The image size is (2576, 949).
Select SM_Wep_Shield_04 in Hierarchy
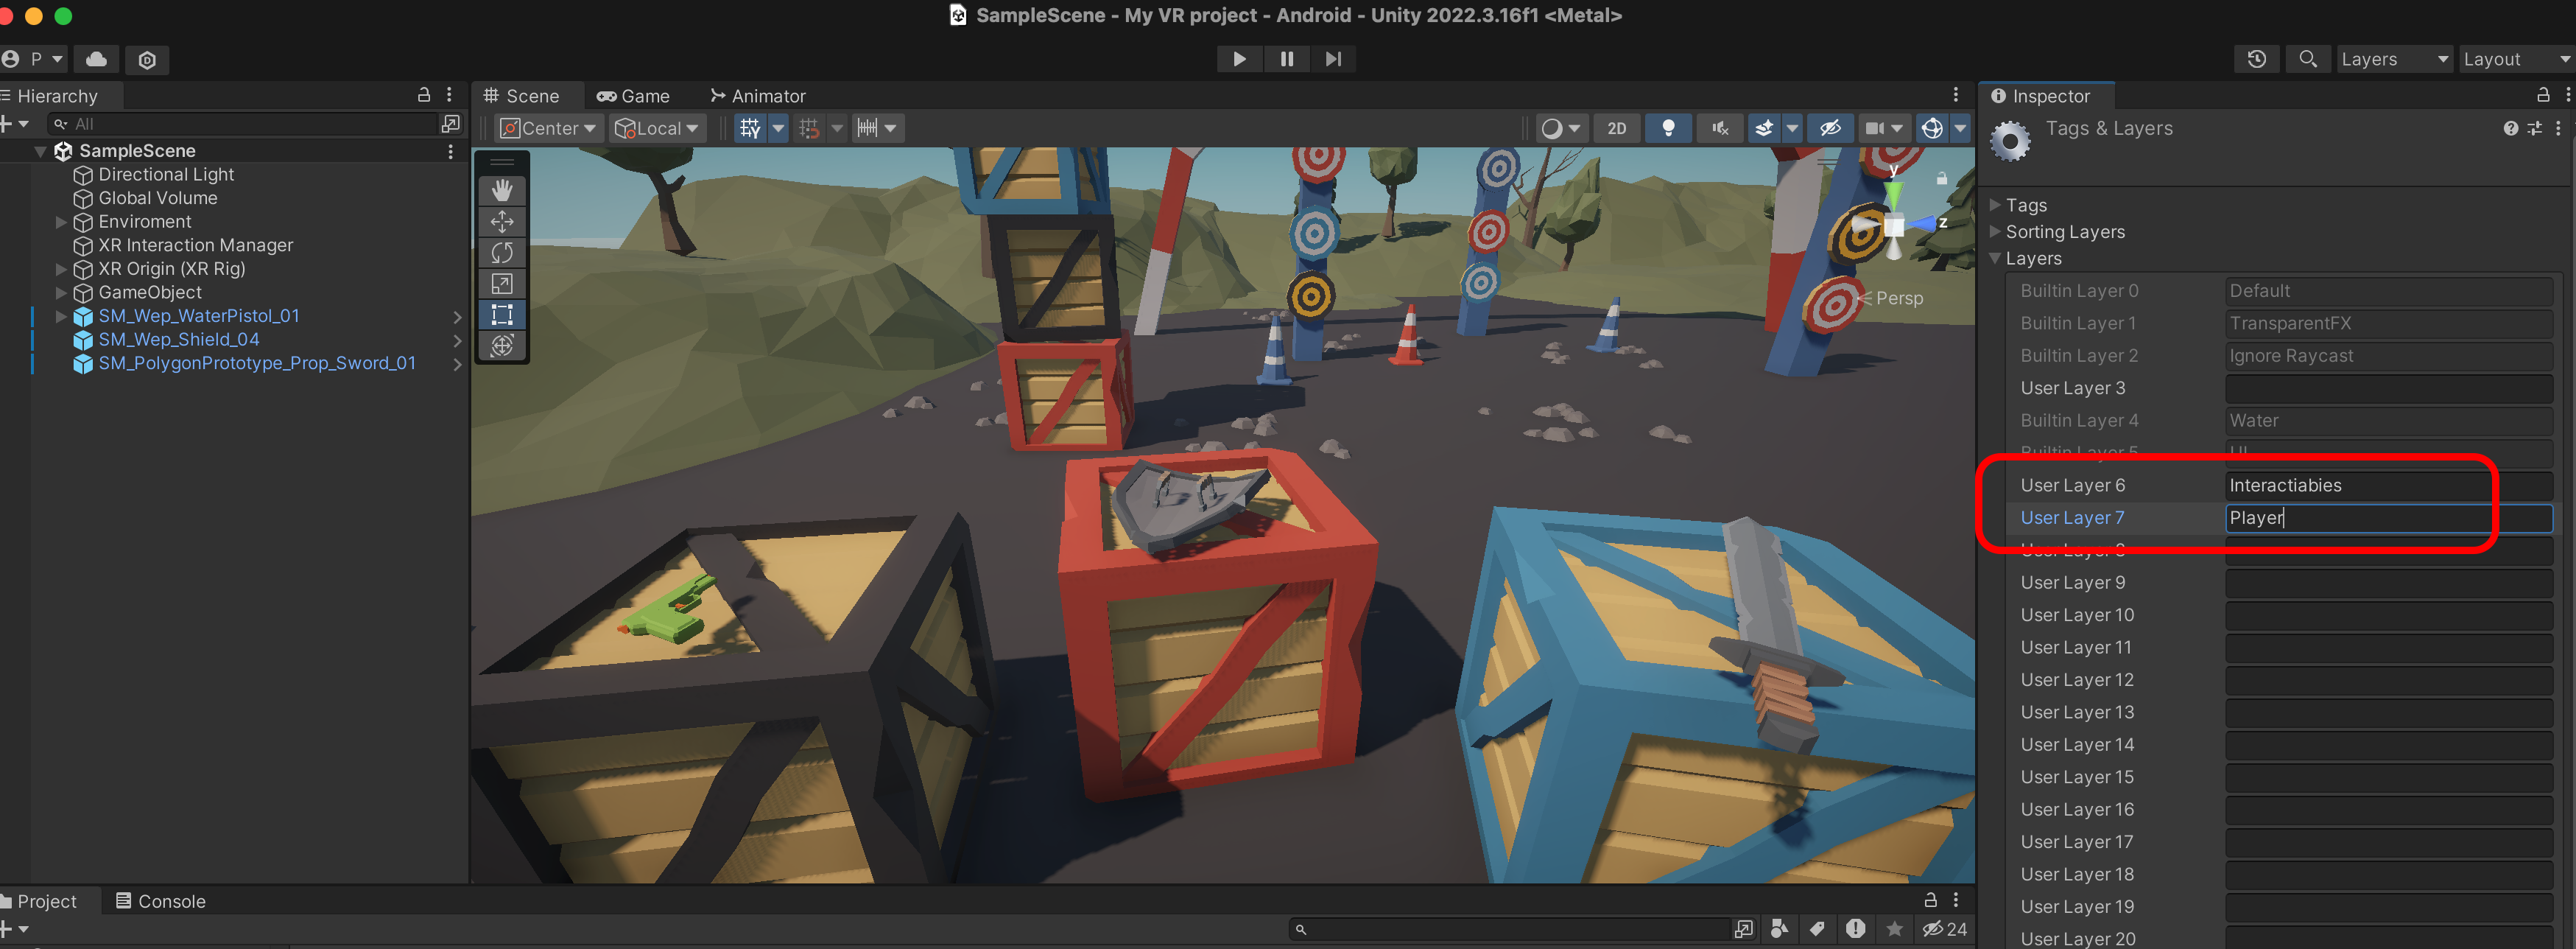[178, 339]
